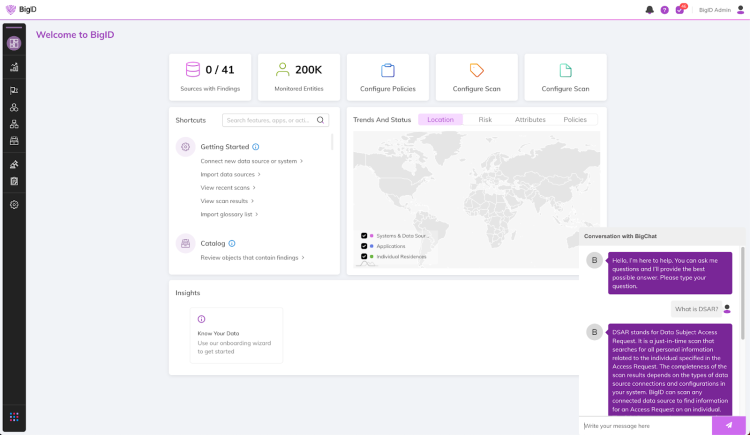Open the dashboard home icon in sidebar
Image resolution: width=750 pixels, height=435 pixels.
[14, 43]
